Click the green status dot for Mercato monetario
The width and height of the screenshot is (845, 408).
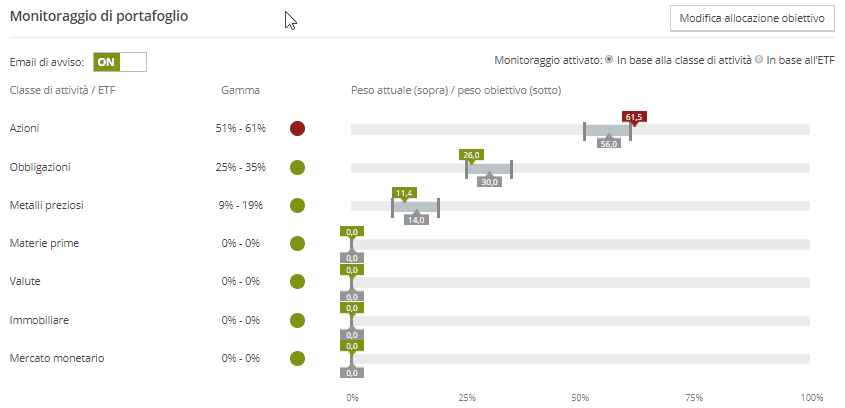click(297, 358)
